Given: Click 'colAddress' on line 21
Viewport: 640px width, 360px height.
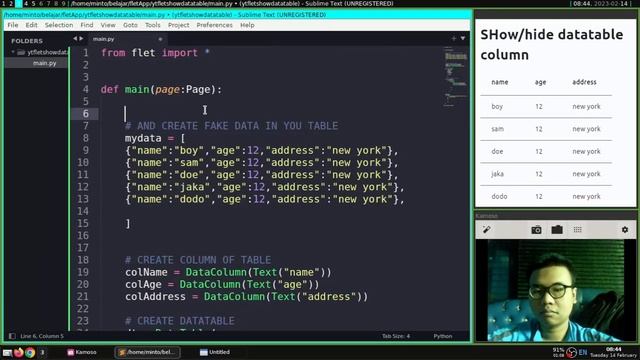Looking at the screenshot, I should coord(155,297).
